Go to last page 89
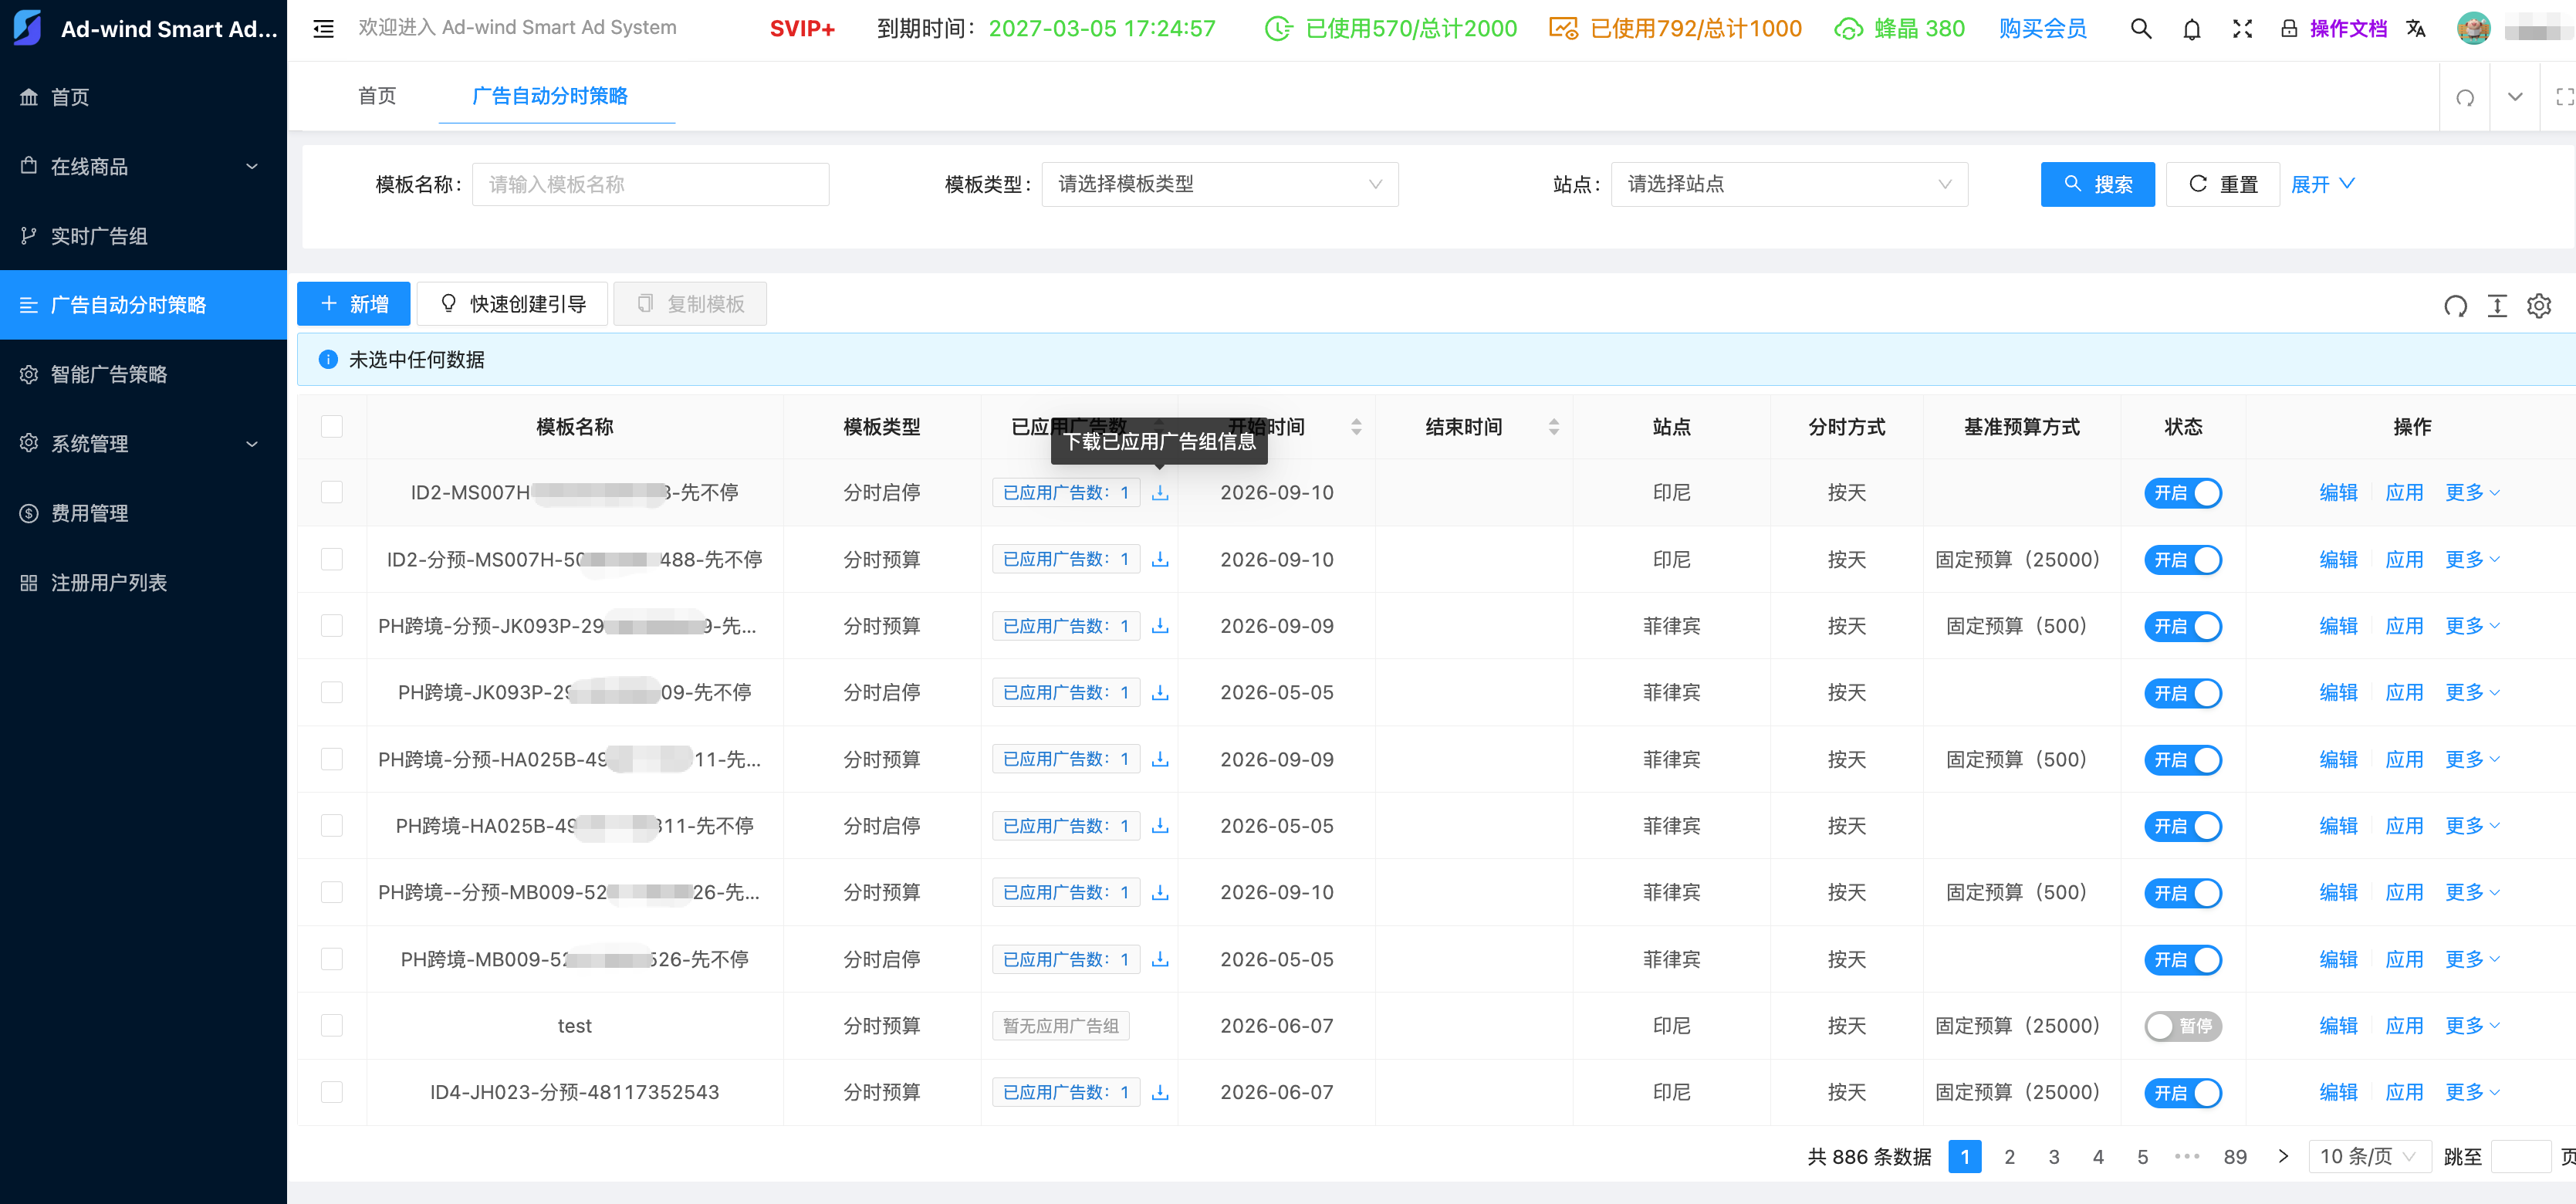The width and height of the screenshot is (2576, 1204). pos(2235,1157)
